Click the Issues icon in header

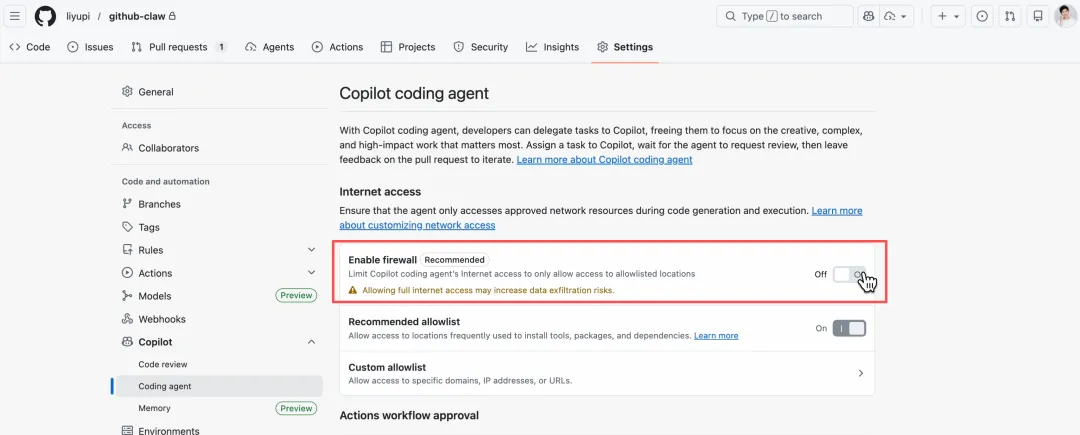(982, 16)
